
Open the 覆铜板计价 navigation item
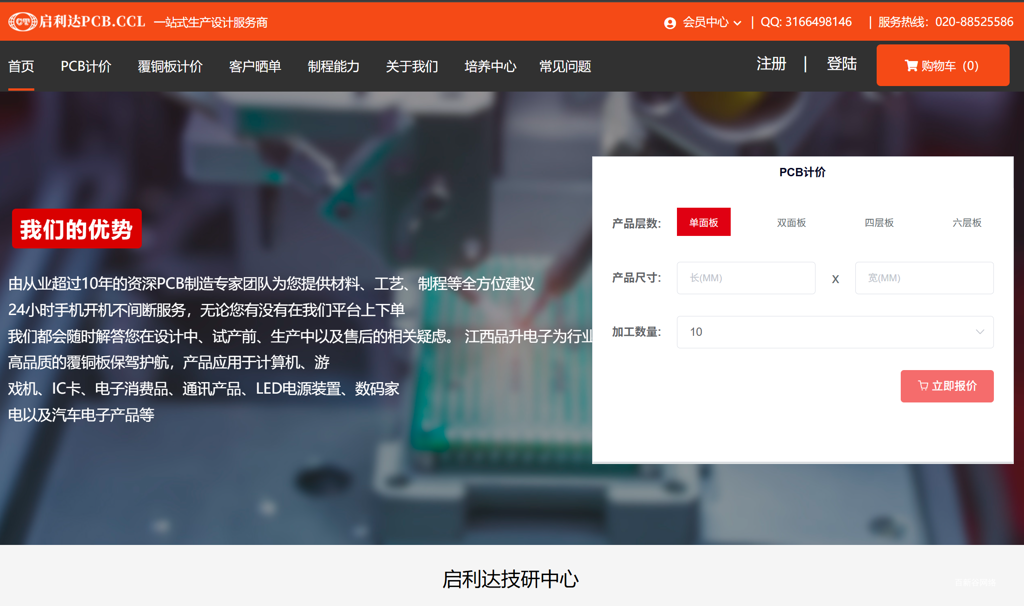coord(170,66)
